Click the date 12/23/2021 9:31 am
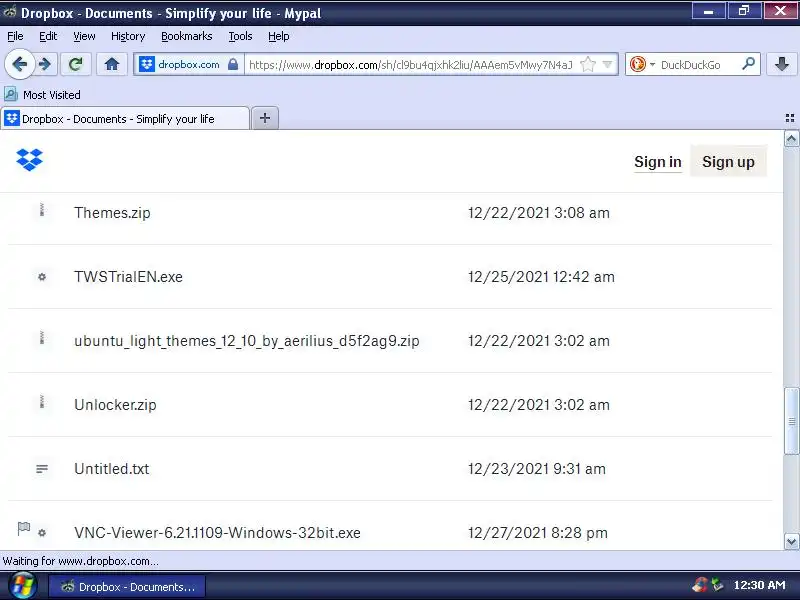The image size is (800, 600). click(537, 469)
